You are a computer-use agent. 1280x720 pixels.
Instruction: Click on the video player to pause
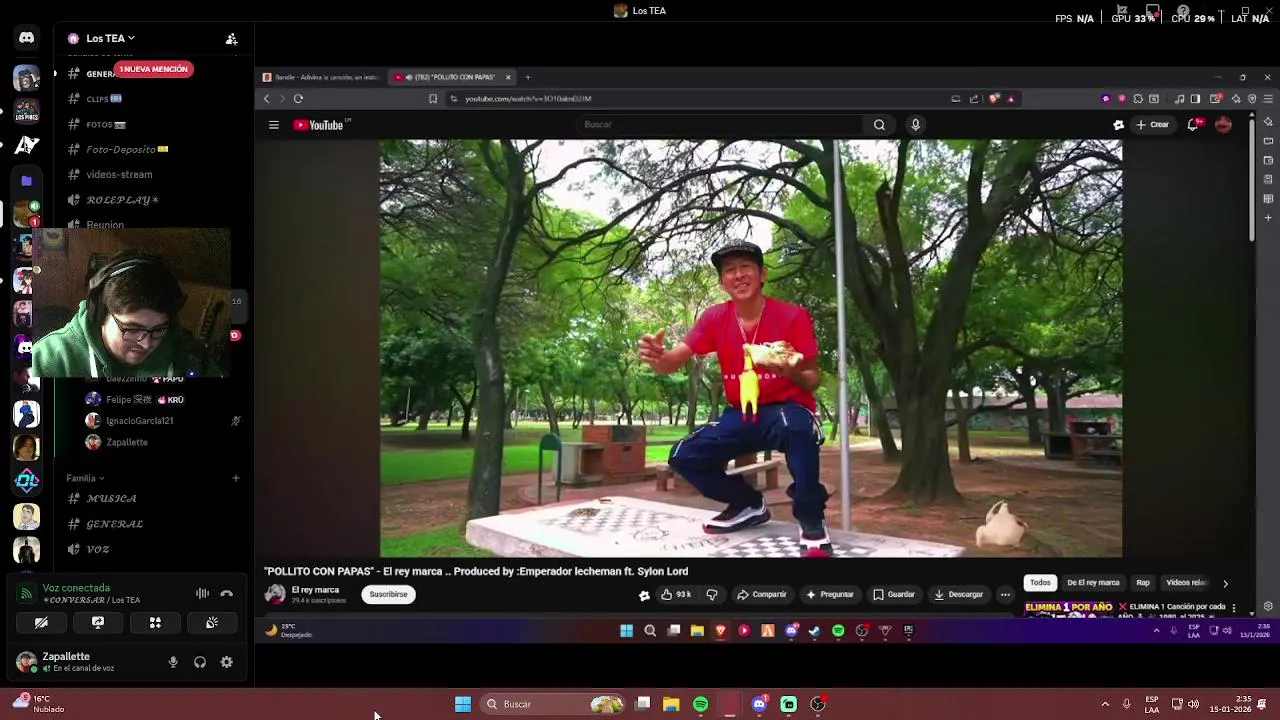[750, 348]
